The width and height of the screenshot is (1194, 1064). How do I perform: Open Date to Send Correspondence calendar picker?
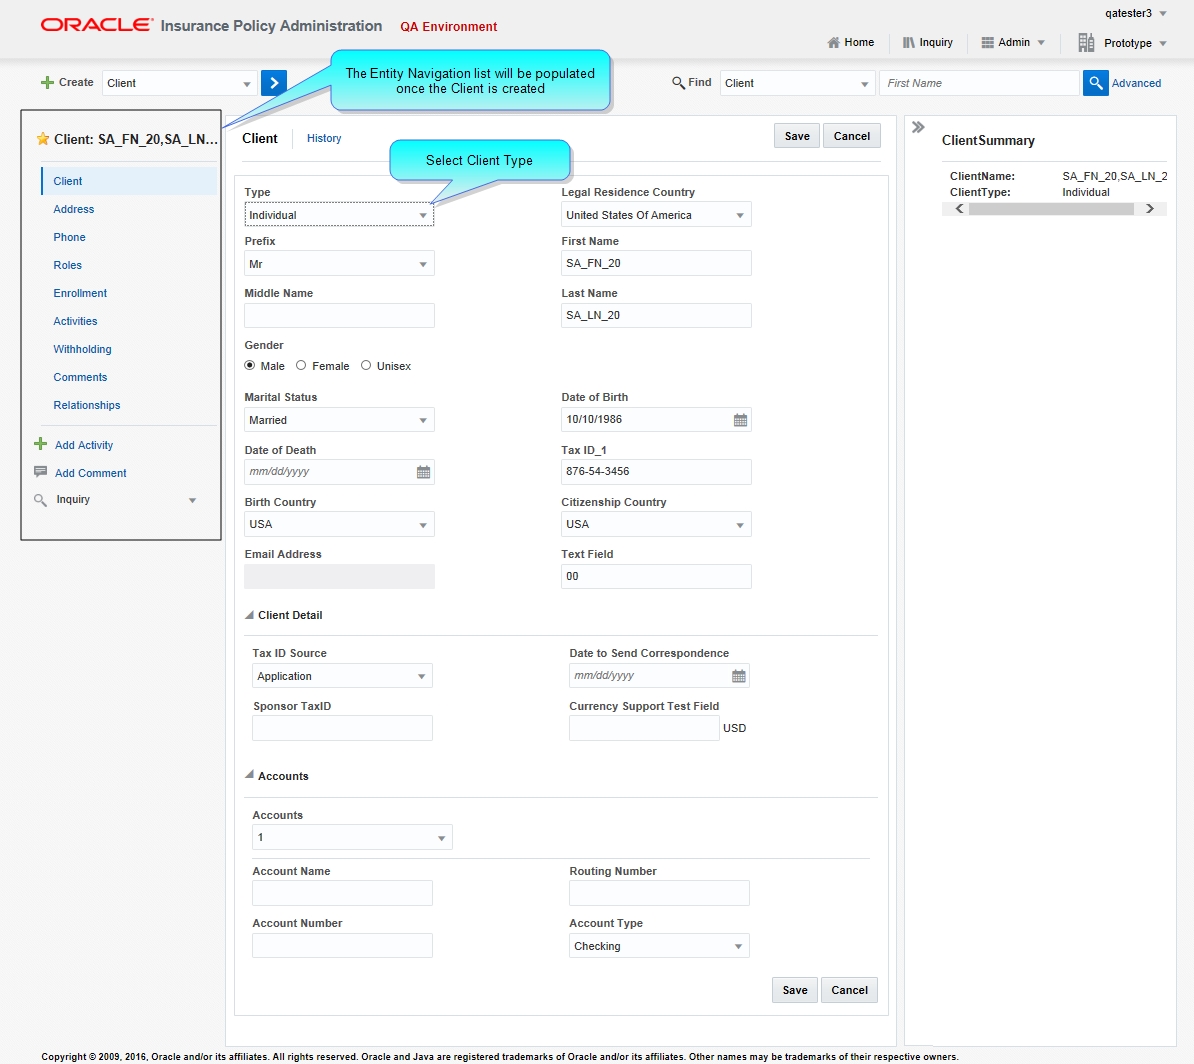tap(739, 676)
